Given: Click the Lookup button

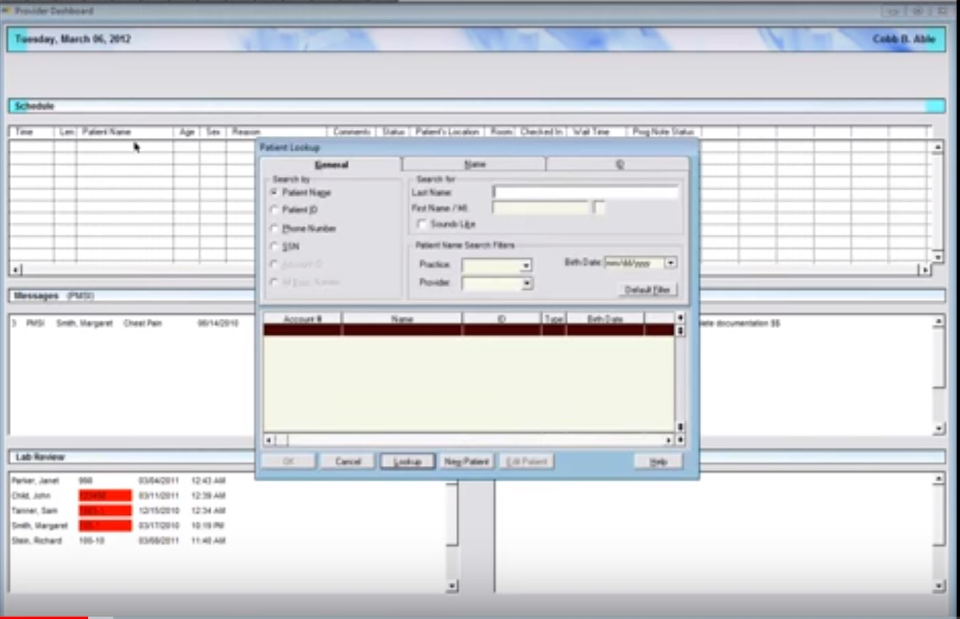Looking at the screenshot, I should [407, 462].
